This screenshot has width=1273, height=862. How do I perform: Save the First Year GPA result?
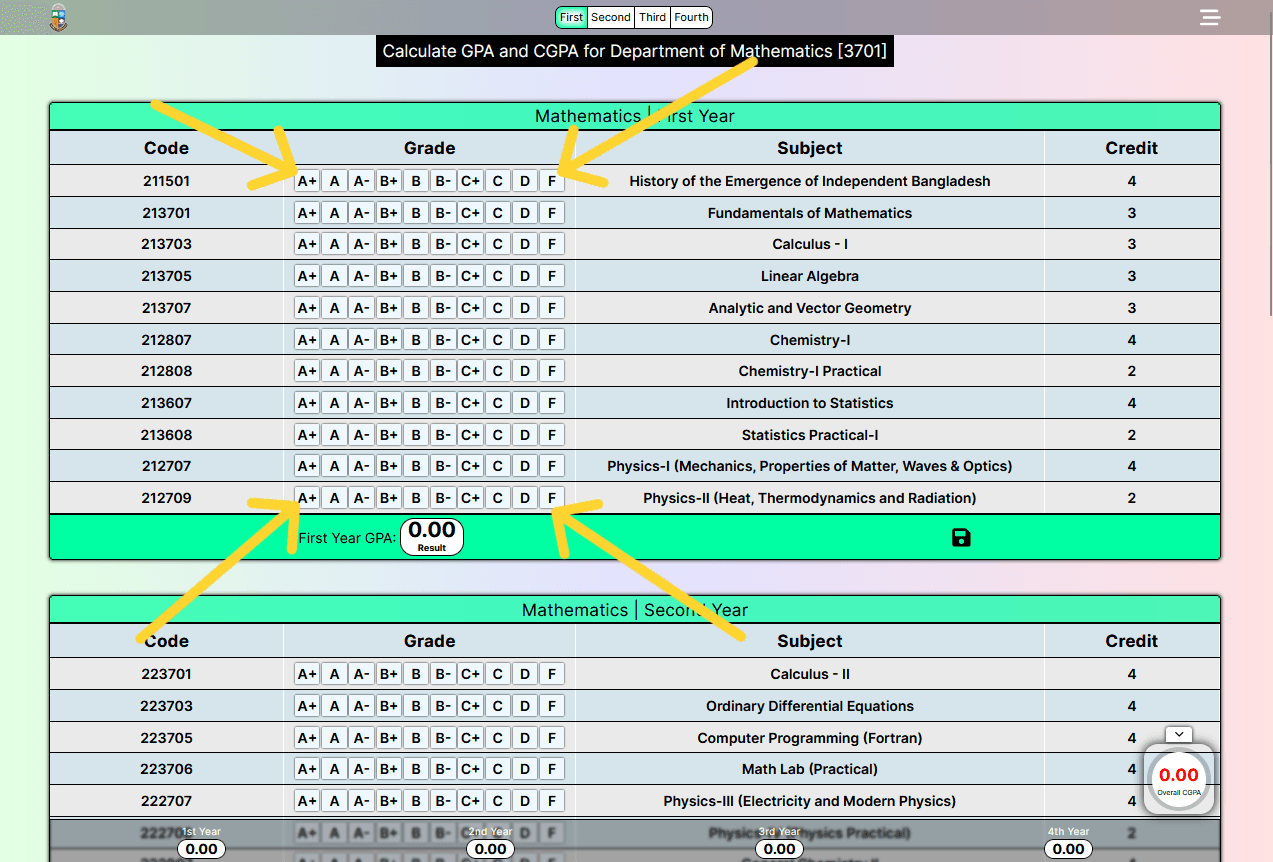961,538
